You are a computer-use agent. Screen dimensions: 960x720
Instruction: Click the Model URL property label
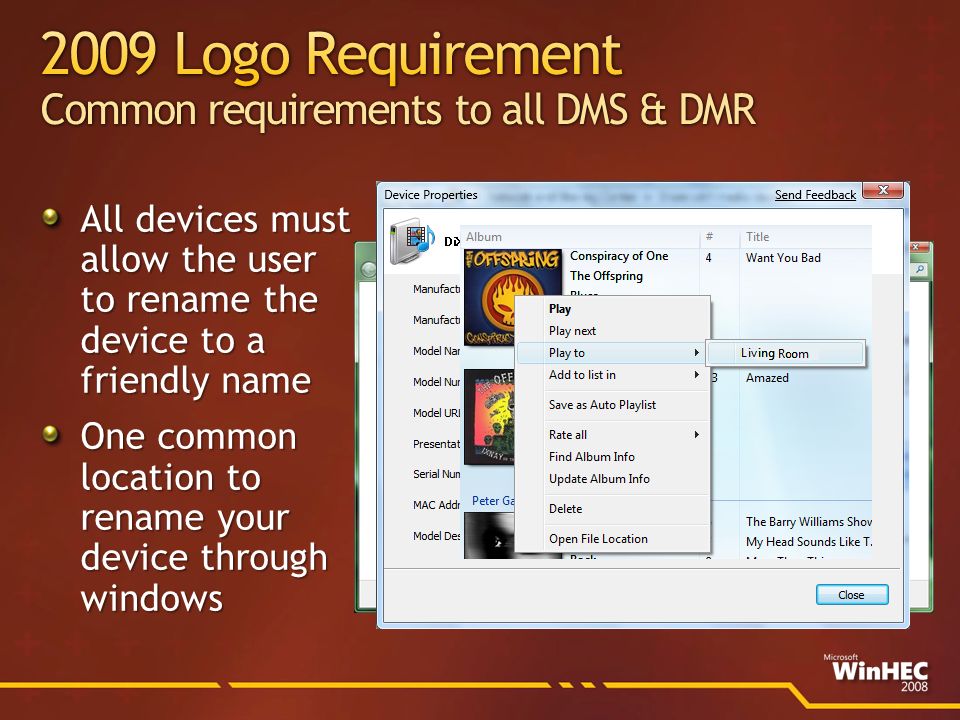click(437, 413)
